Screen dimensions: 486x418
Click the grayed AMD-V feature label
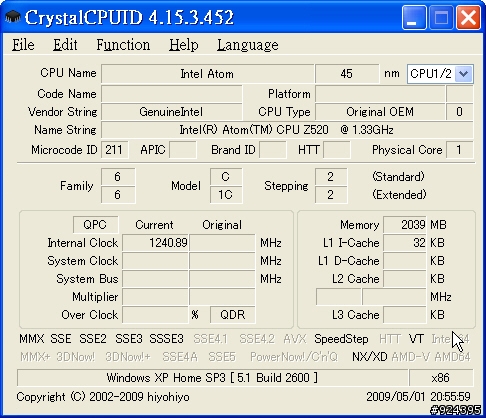coord(410,357)
